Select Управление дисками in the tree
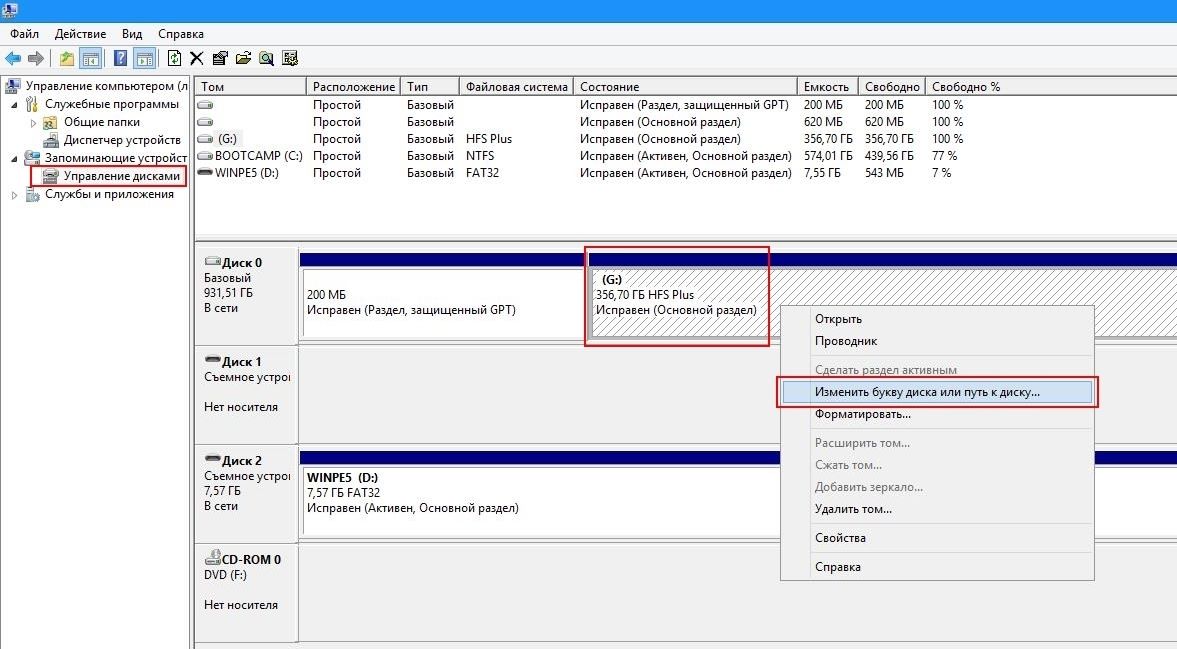1177x649 pixels. click(122, 176)
